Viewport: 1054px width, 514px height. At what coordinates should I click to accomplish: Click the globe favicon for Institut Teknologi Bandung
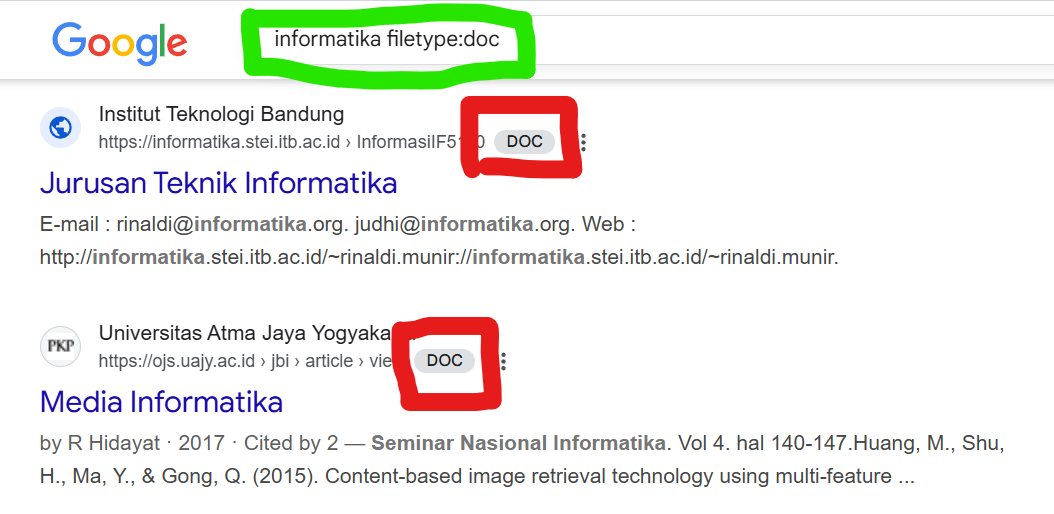[60, 128]
